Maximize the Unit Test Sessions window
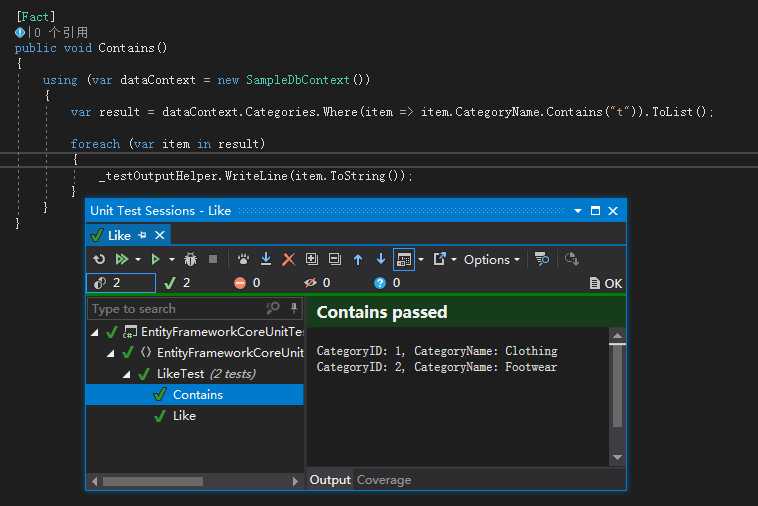758x506 pixels. tap(596, 211)
